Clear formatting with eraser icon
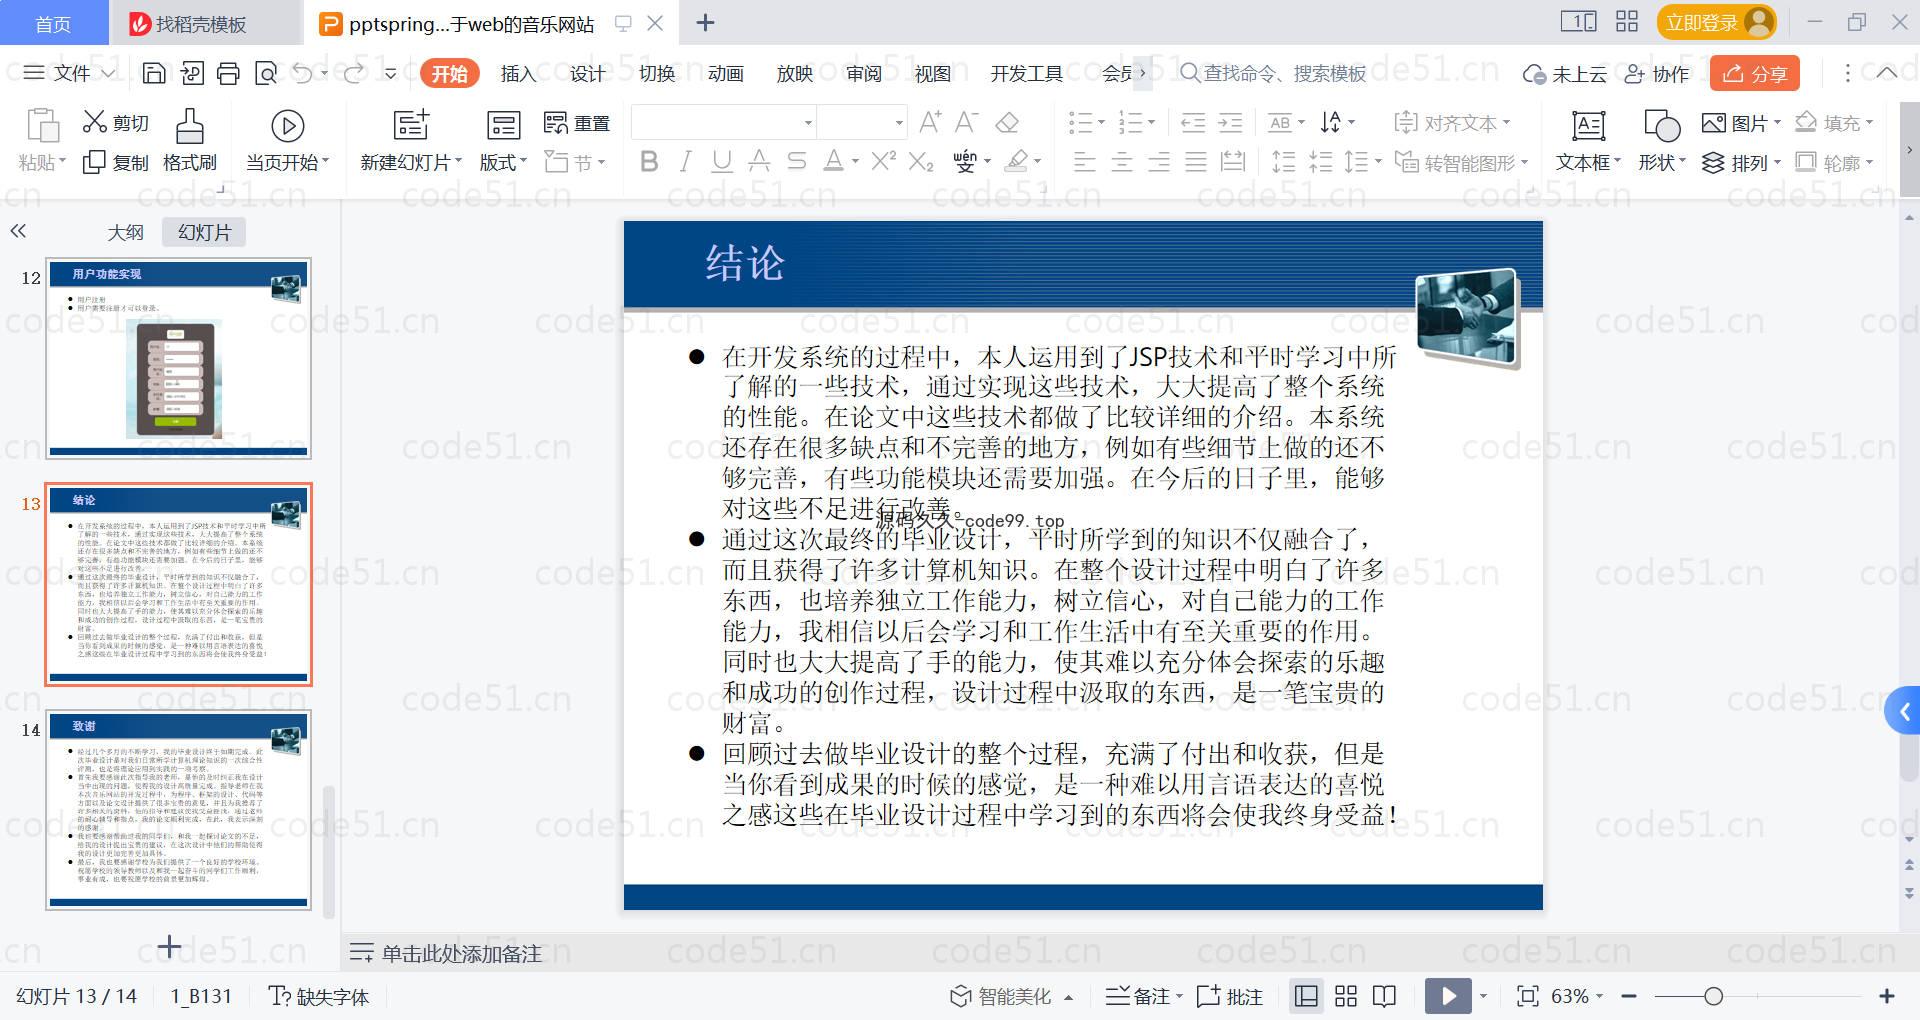1920x1020 pixels. point(1007,122)
